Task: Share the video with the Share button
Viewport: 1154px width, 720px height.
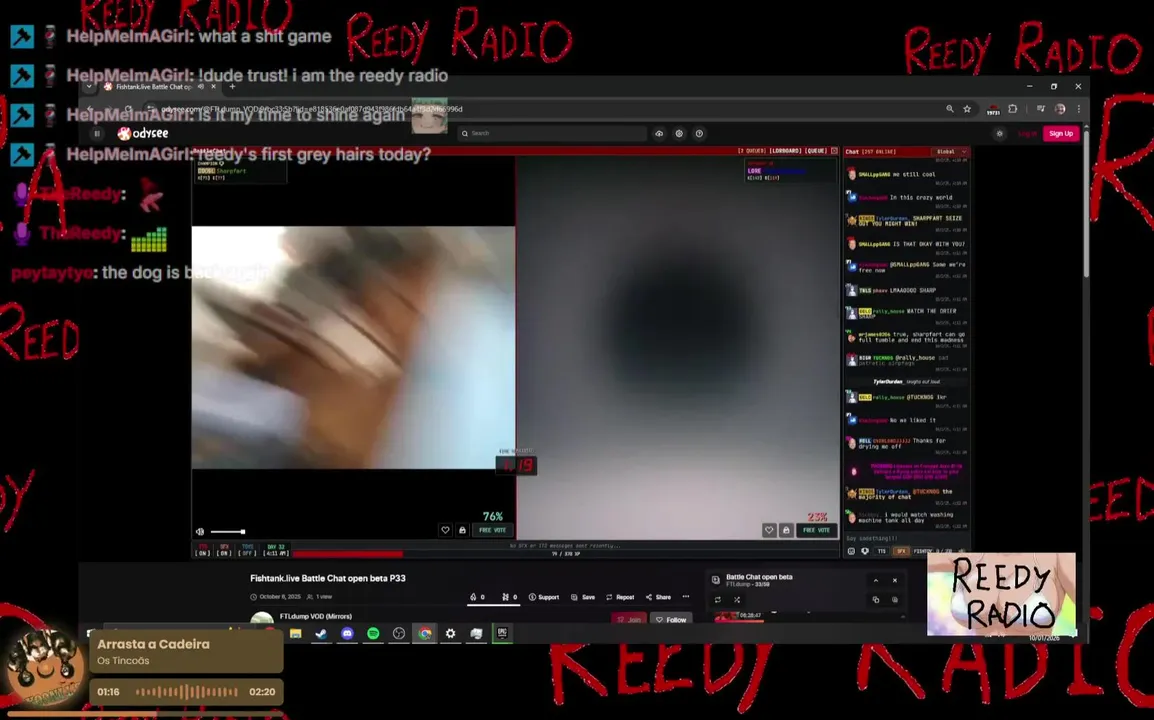Action: tap(659, 597)
